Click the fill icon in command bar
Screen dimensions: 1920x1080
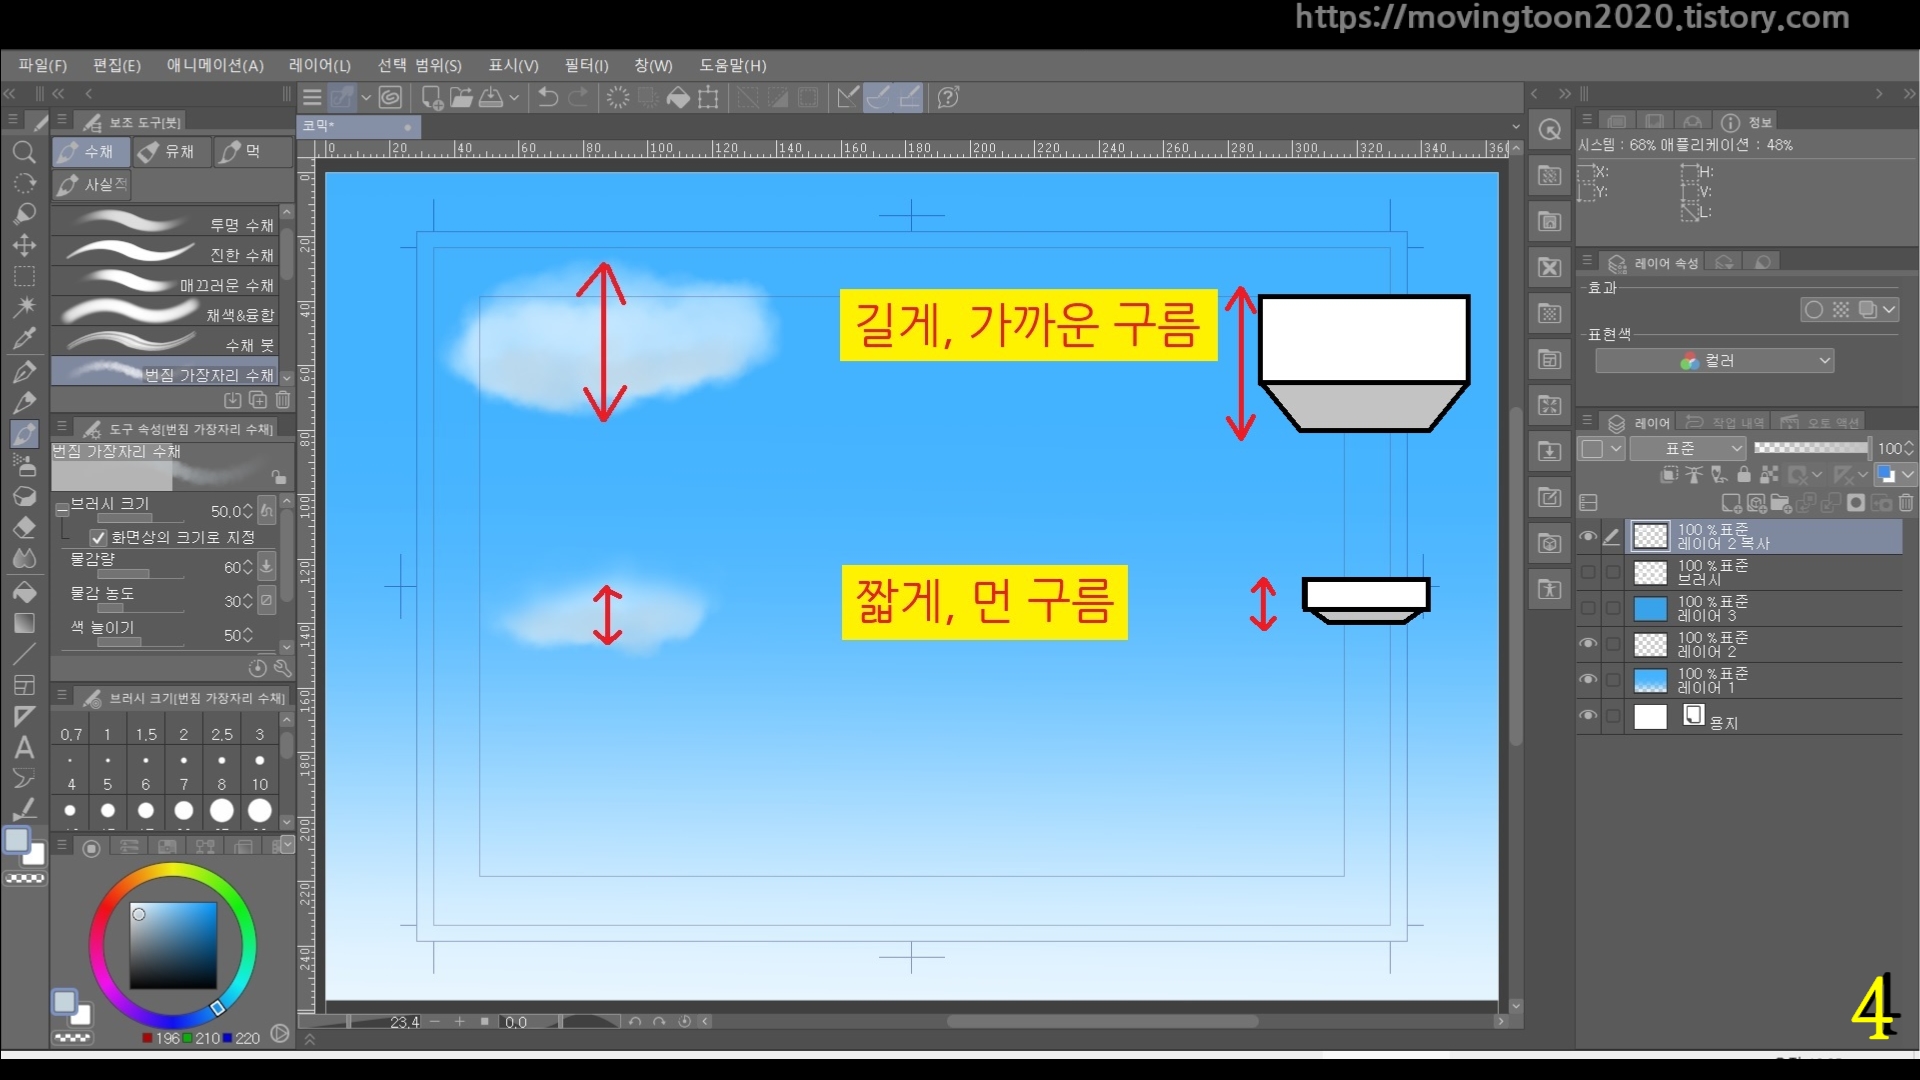[x=678, y=97]
